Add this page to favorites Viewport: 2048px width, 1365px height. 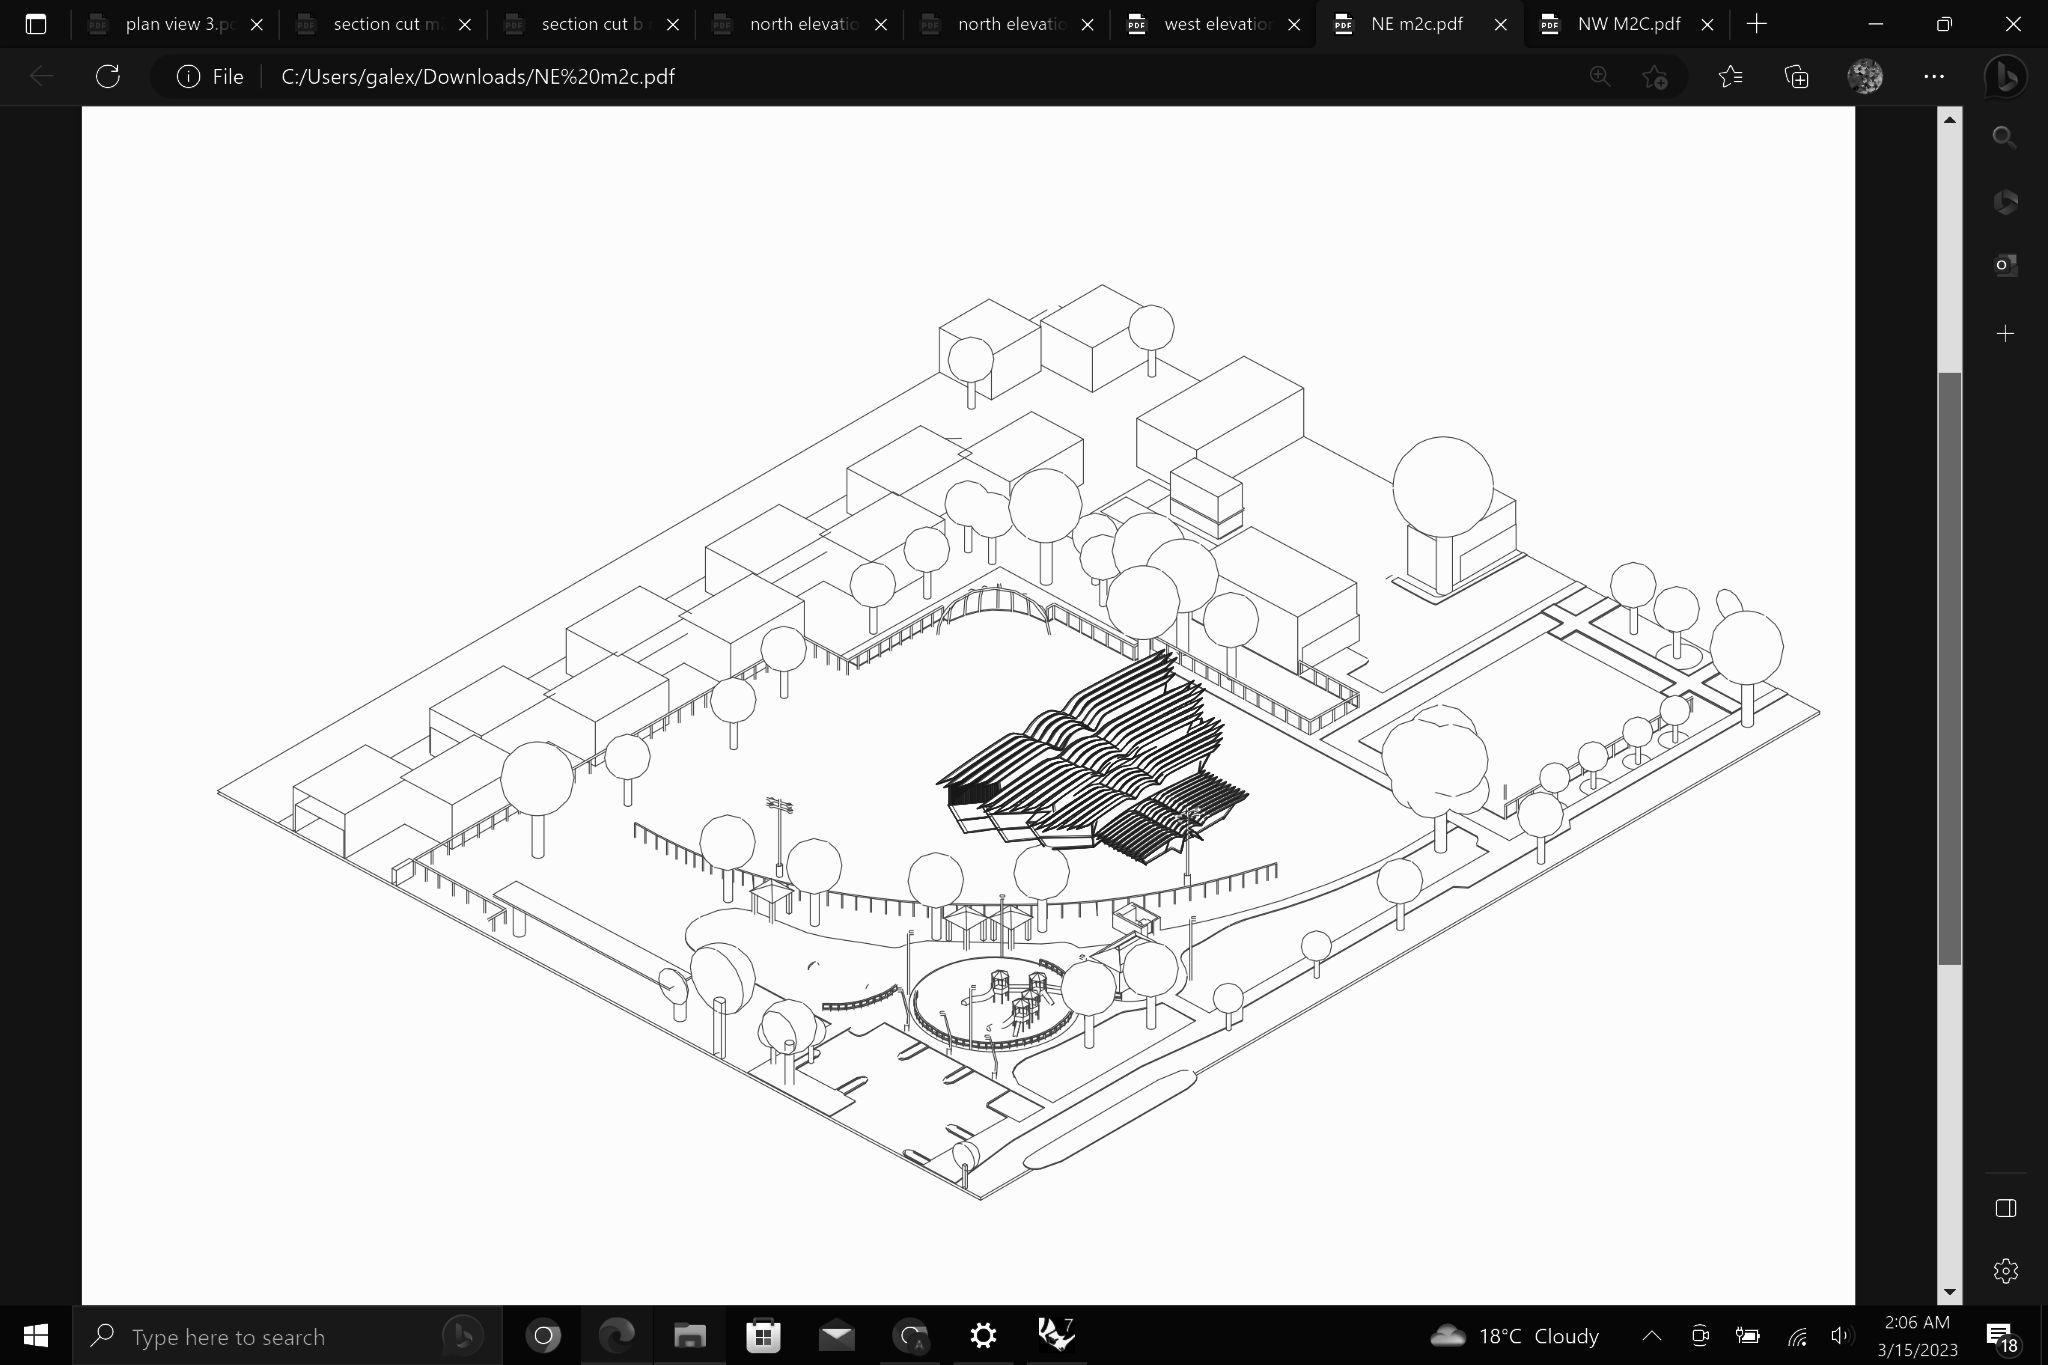1655,77
